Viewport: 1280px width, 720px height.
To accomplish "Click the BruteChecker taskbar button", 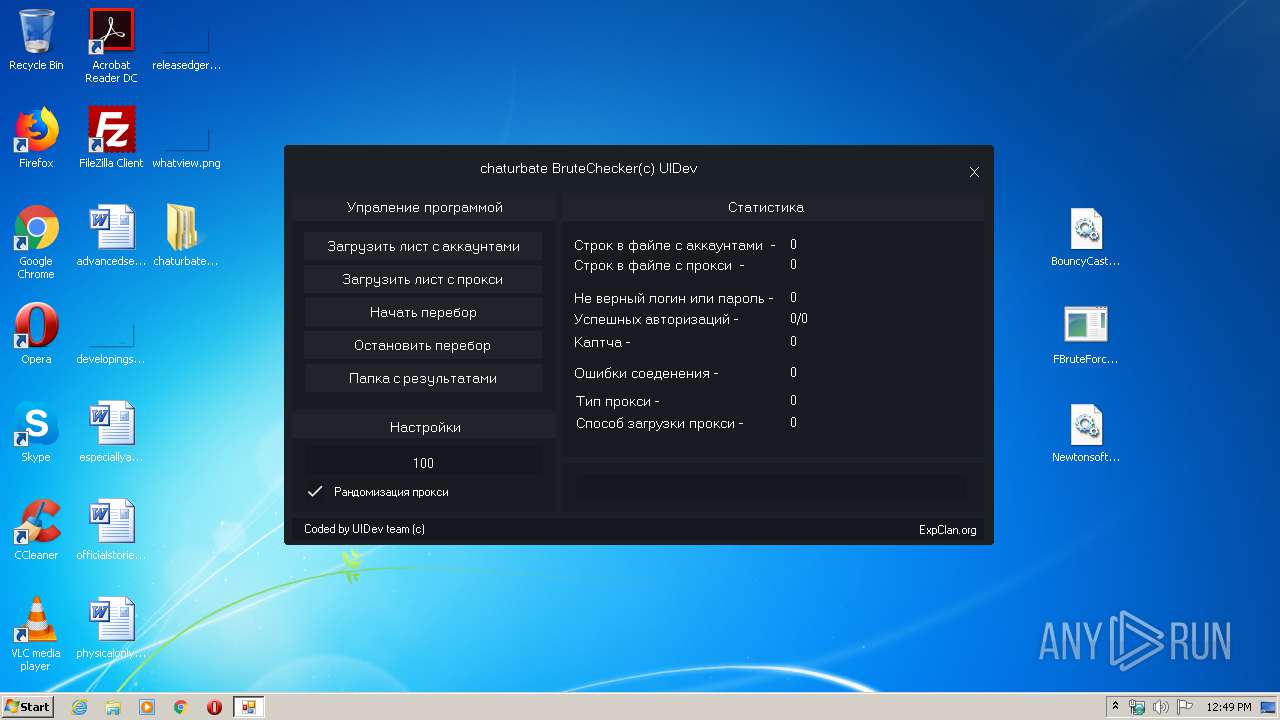I will coord(249,707).
